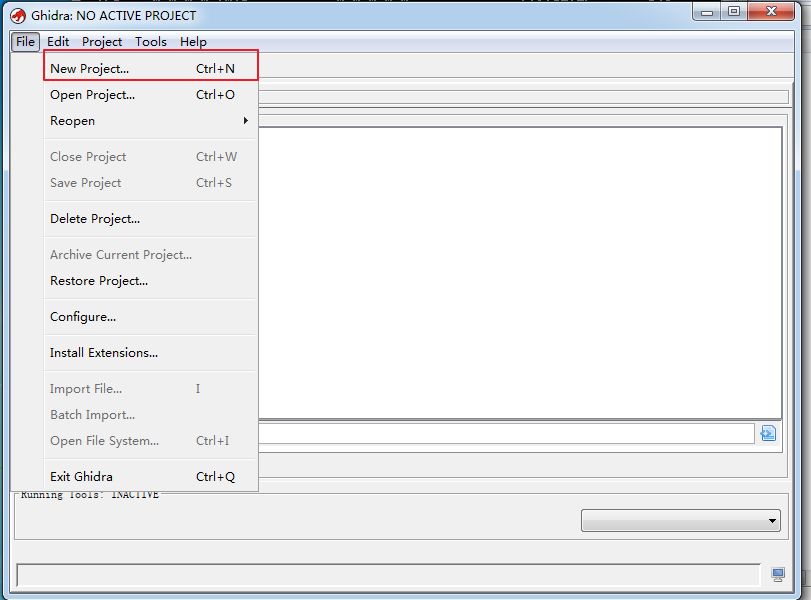The height and width of the screenshot is (600, 811).
Task: Open the workspace dropdown in Running Tools panel
Action: click(681, 520)
